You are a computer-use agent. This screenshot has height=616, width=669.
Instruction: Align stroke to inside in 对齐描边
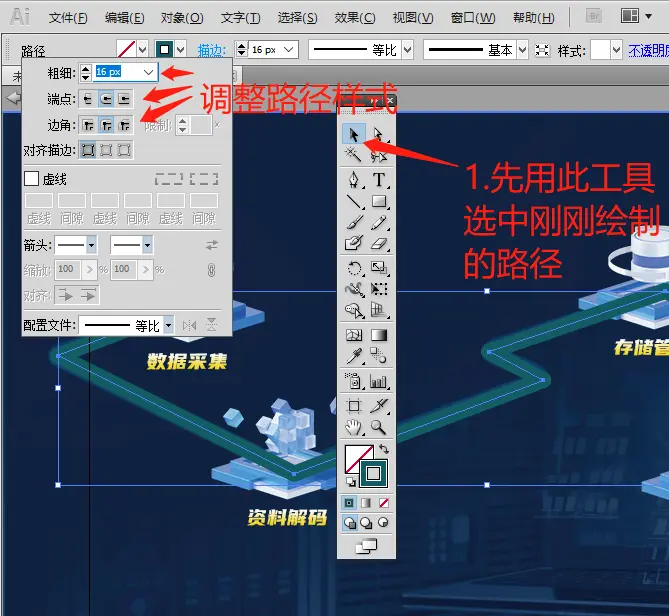click(106, 150)
